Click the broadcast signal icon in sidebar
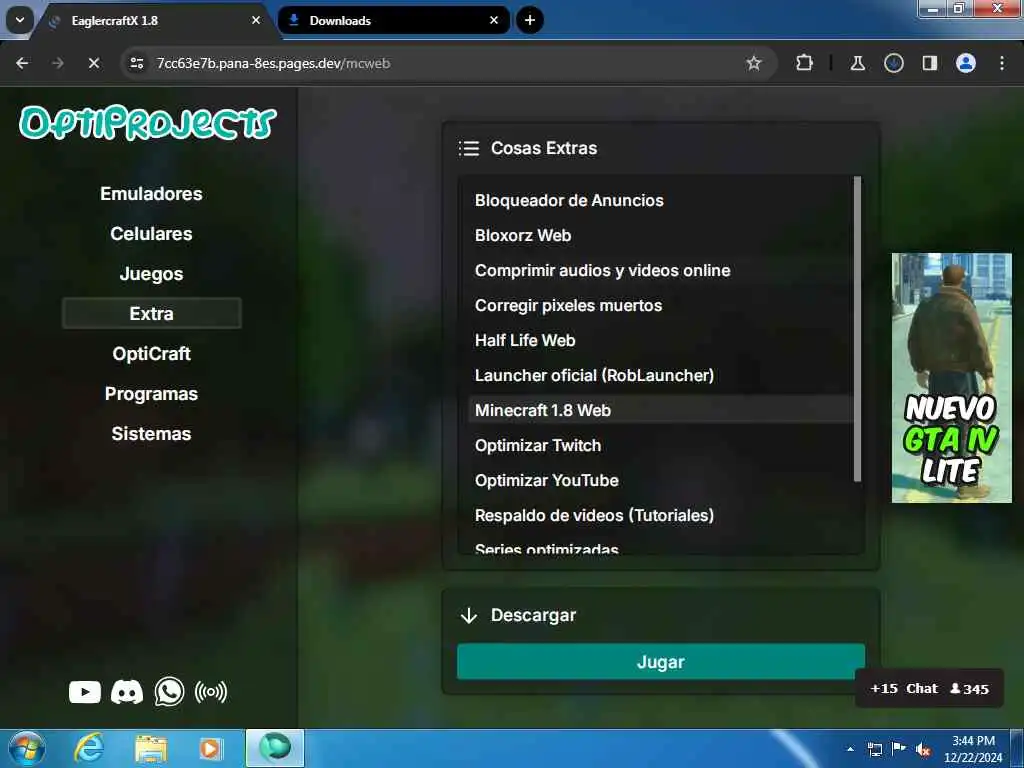Image resolution: width=1024 pixels, height=768 pixels. [x=211, y=692]
